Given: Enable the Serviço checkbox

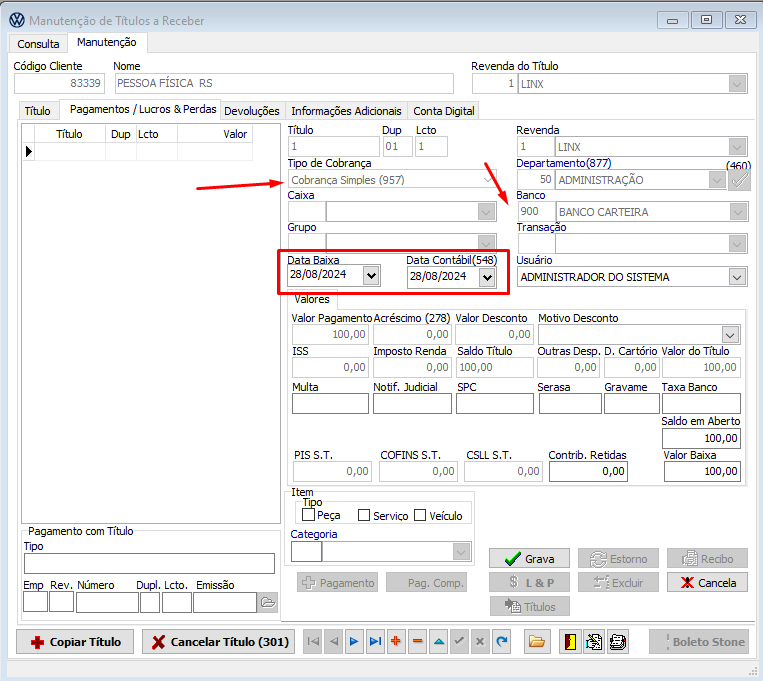Looking at the screenshot, I should (364, 515).
